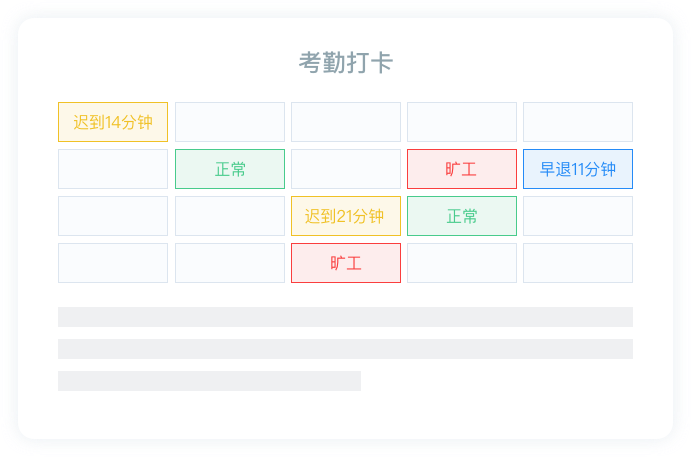Select empty cell between second-row 正常 and 旷工
691x457 pixels.
pos(345,169)
